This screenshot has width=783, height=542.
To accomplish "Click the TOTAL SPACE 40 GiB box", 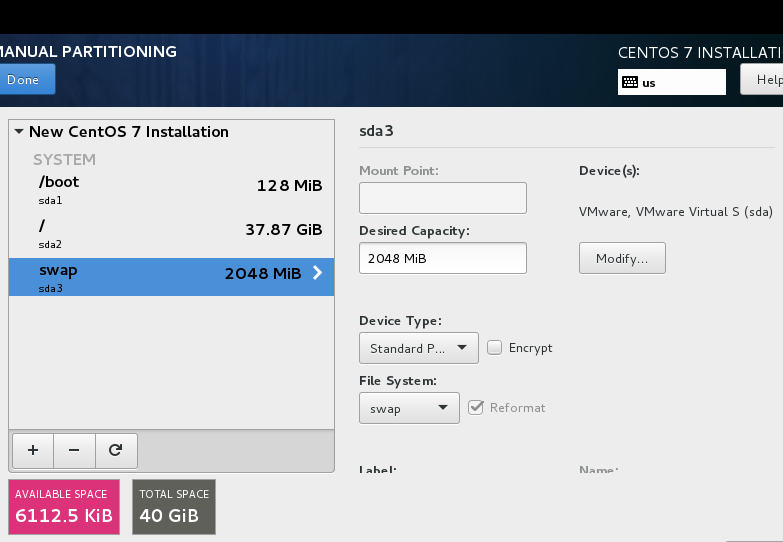I will tap(174, 507).
